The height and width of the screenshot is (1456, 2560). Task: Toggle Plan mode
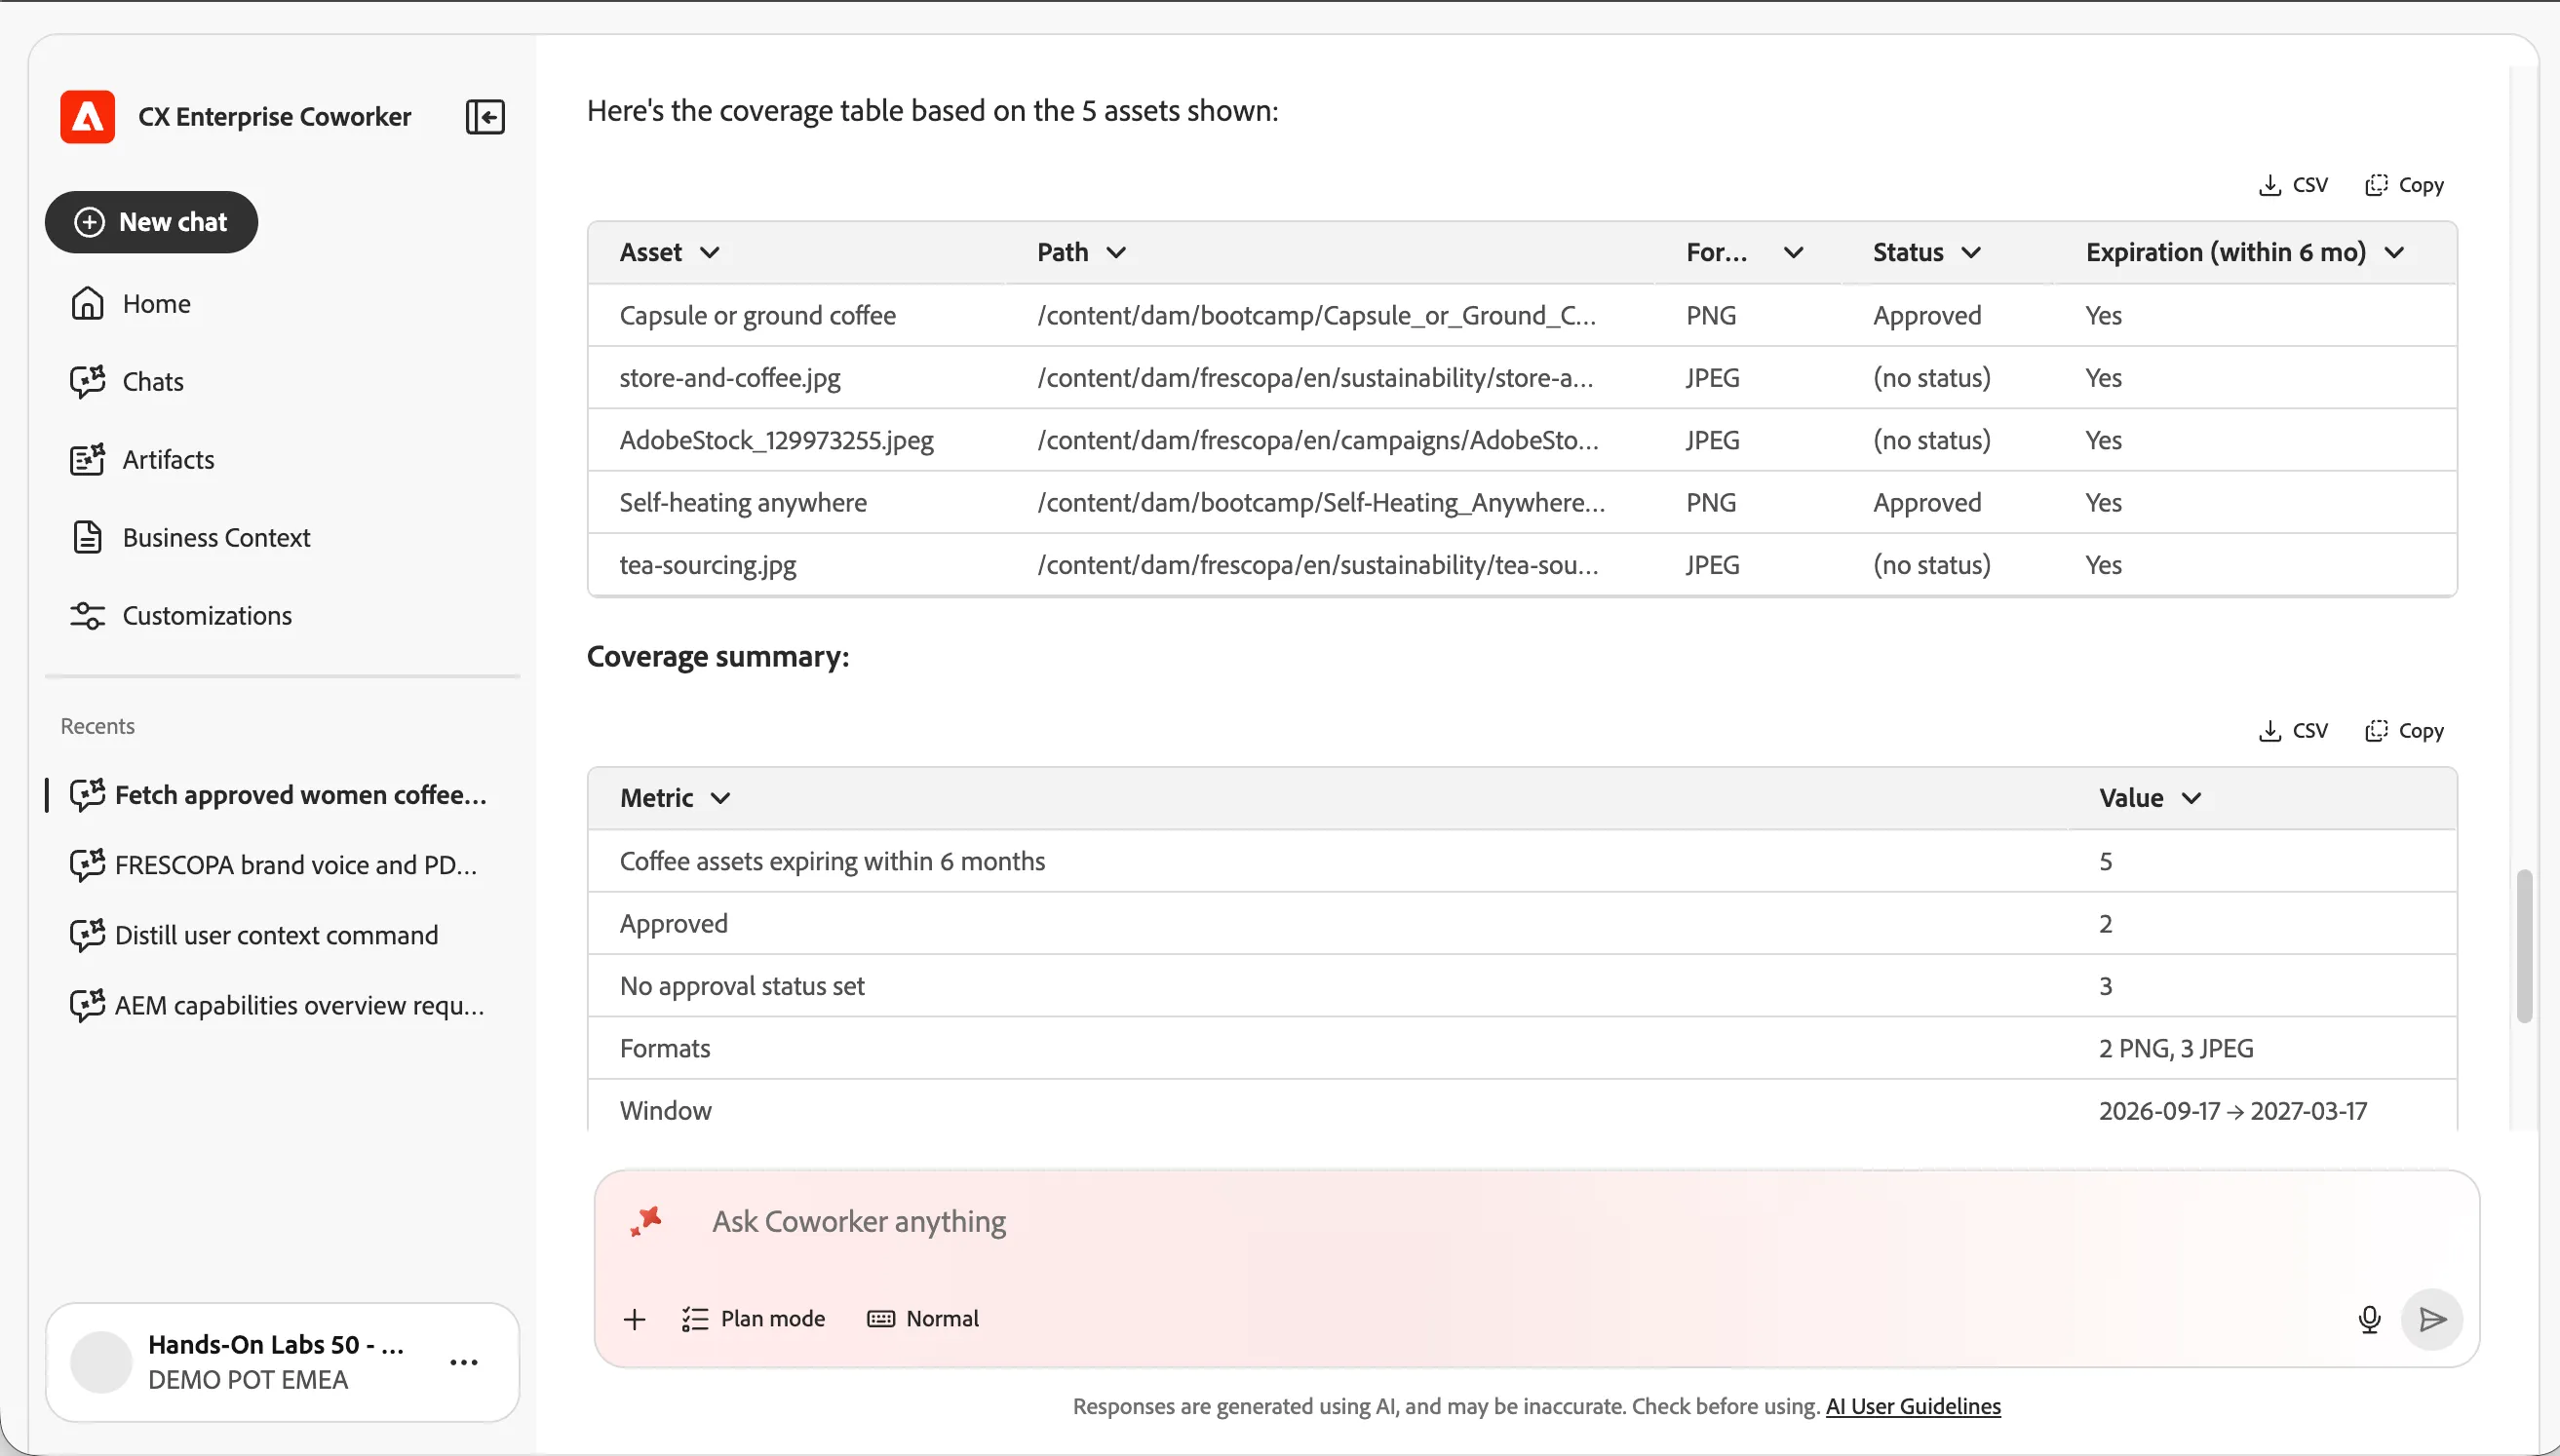click(753, 1319)
